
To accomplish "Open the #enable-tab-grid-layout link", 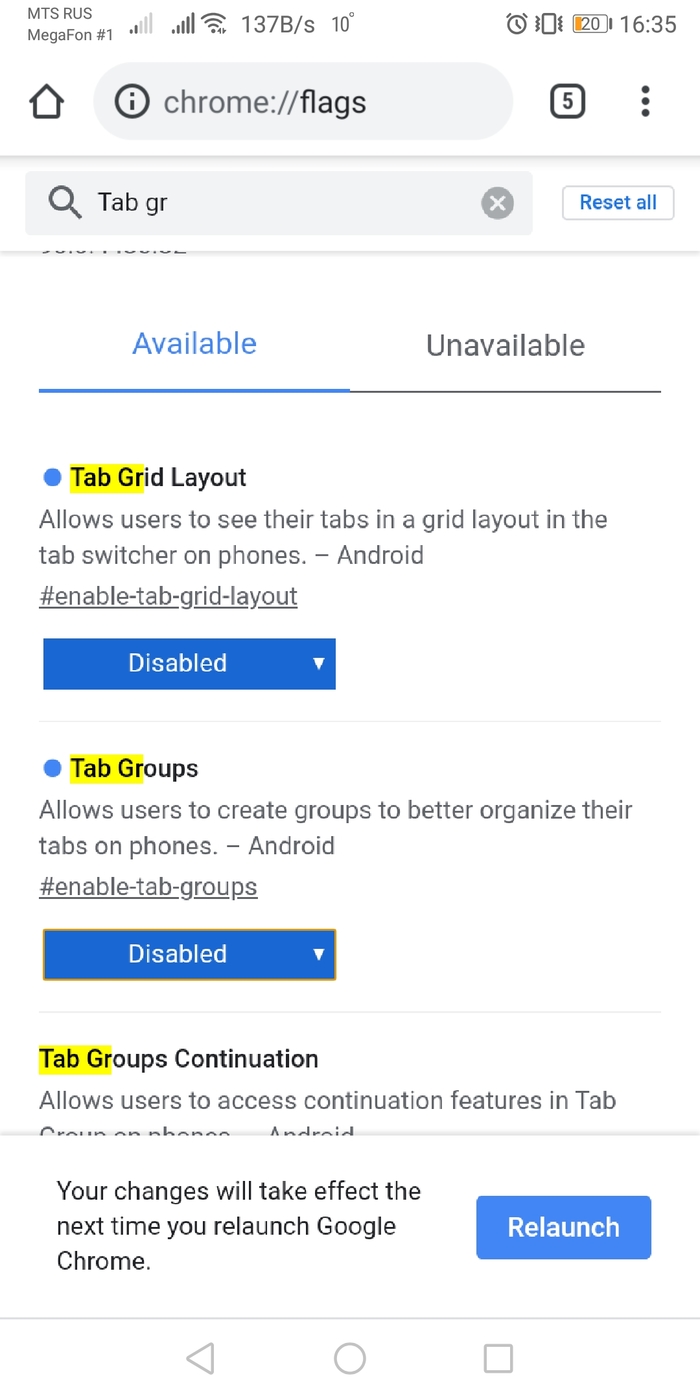I will [x=168, y=596].
